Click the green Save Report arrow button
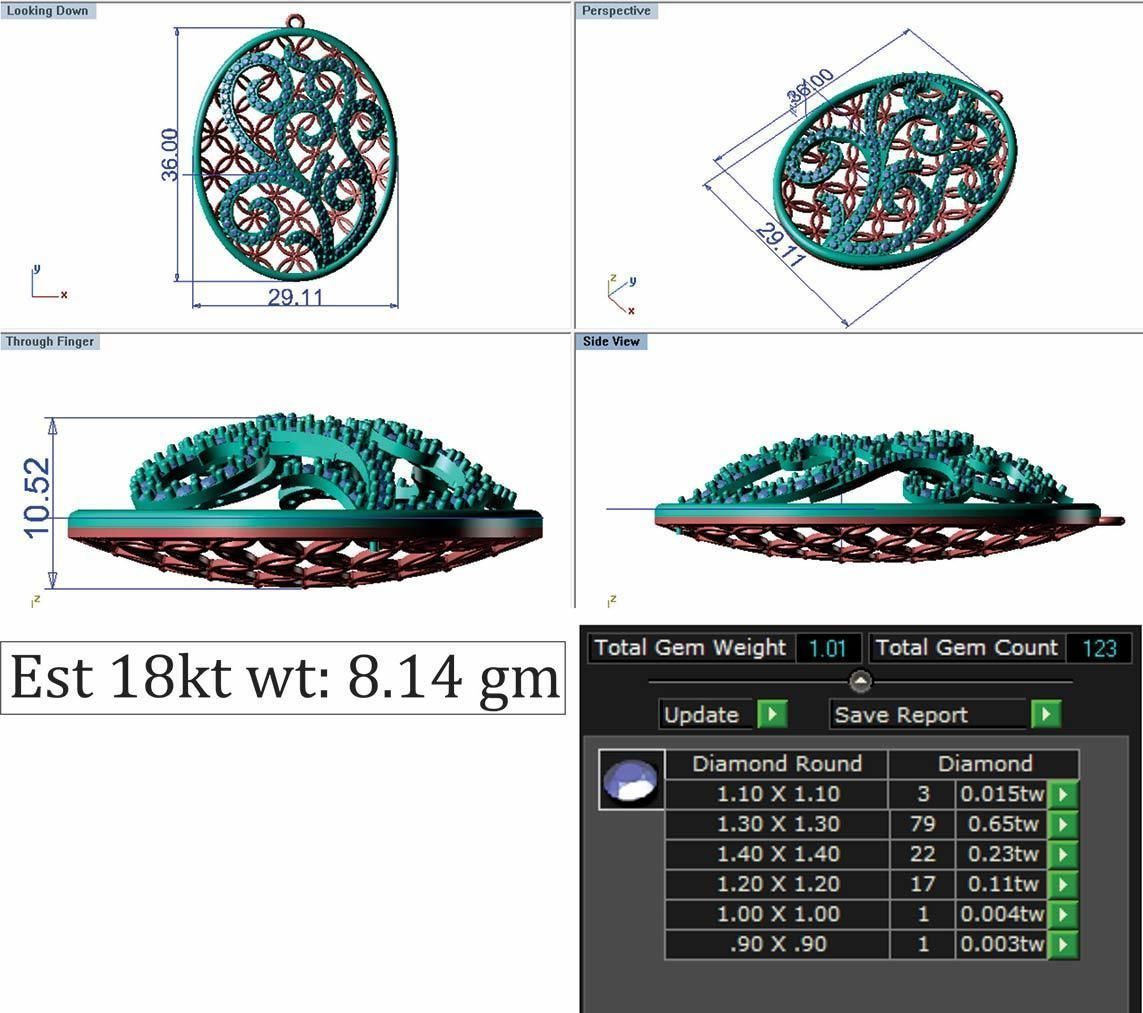This screenshot has height=1013, width=1143. 1046,714
